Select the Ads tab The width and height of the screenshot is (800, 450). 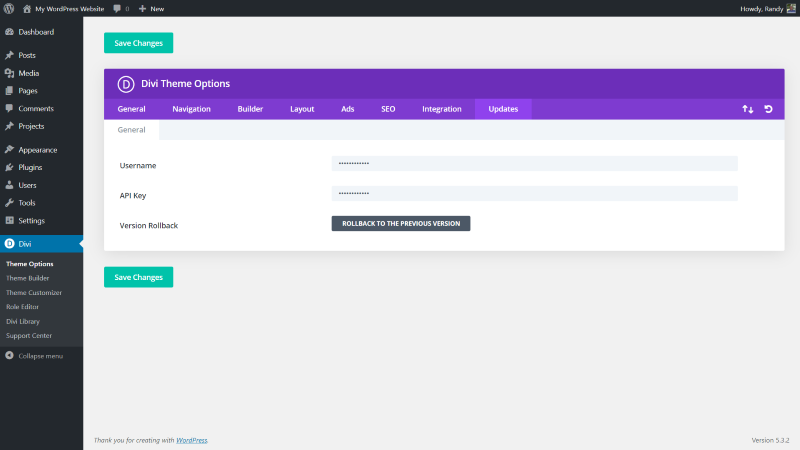(347, 109)
